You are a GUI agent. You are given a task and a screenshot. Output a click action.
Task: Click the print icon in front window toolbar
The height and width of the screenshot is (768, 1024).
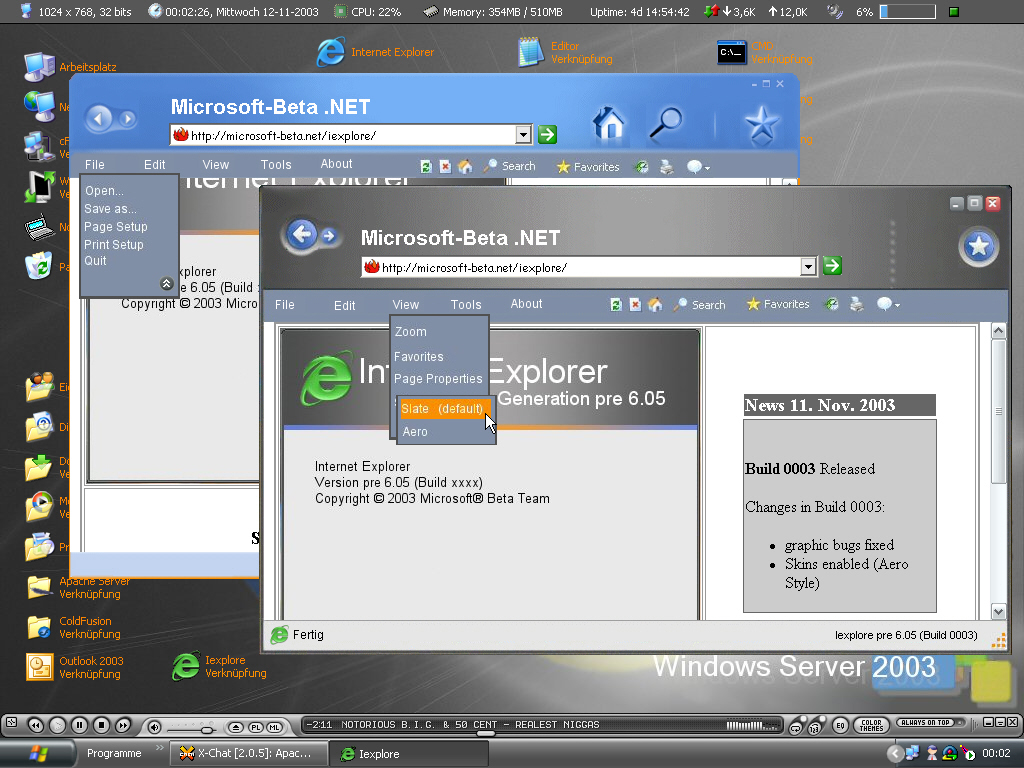point(857,305)
